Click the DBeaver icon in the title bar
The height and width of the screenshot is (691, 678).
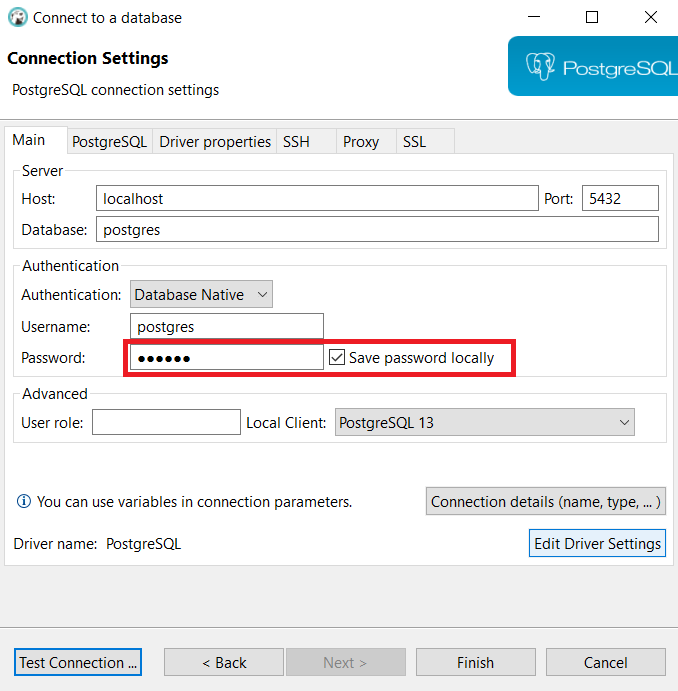coord(17,17)
